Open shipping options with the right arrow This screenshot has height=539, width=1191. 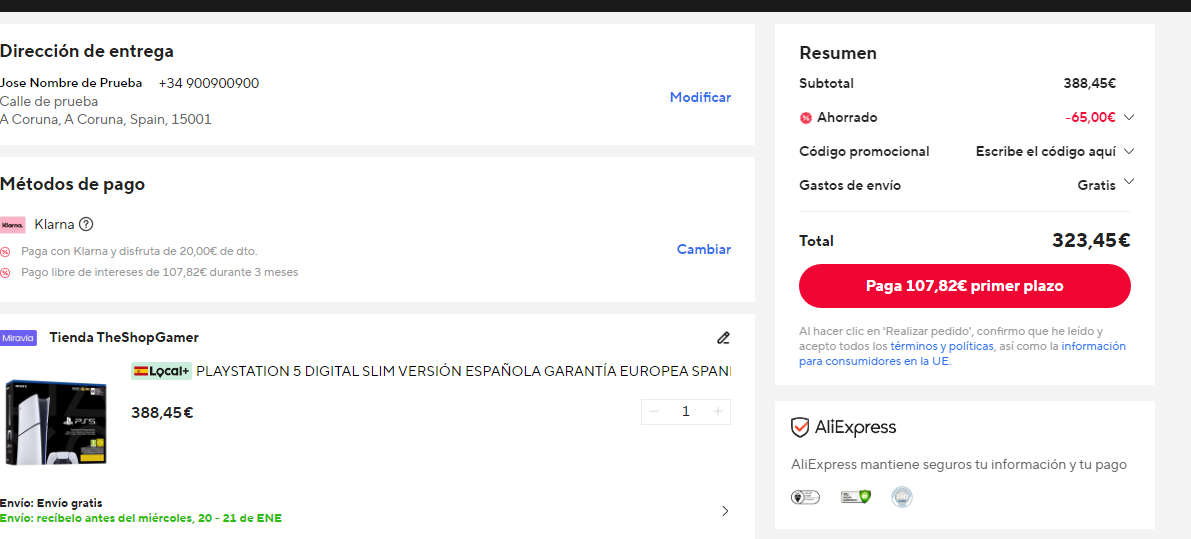coord(725,511)
